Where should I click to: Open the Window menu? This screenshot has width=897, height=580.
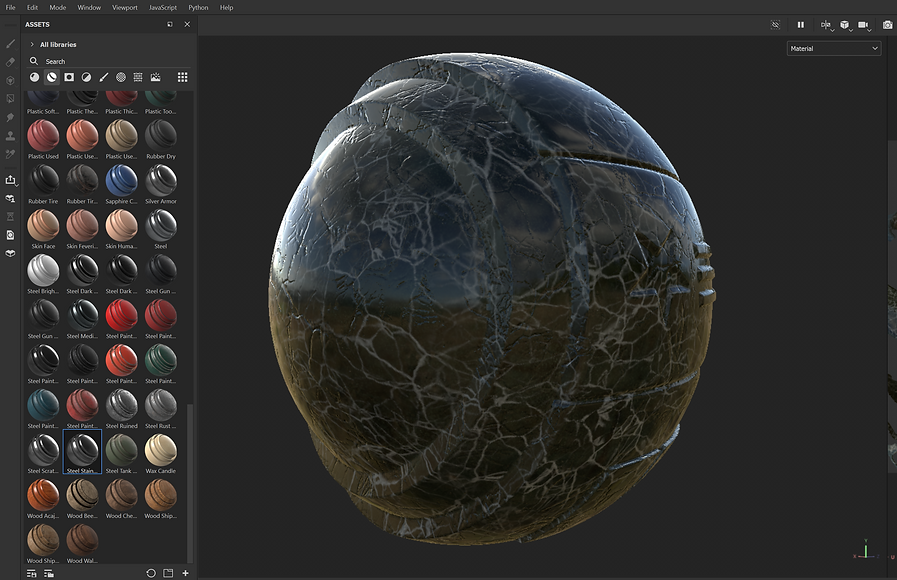[89, 7]
